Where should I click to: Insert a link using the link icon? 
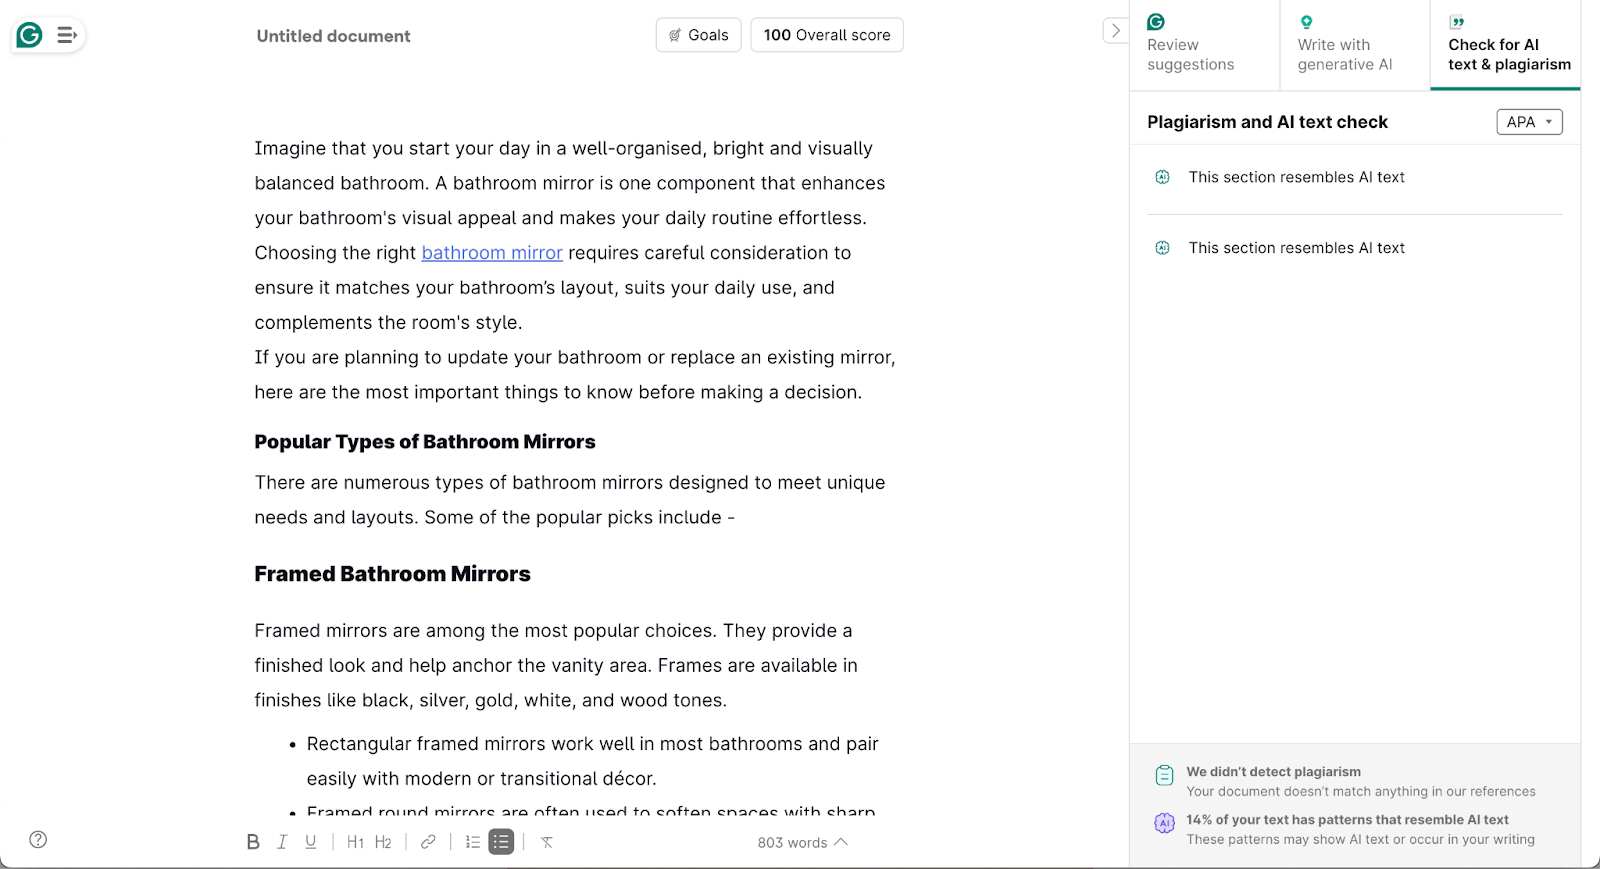pyautogui.click(x=428, y=842)
